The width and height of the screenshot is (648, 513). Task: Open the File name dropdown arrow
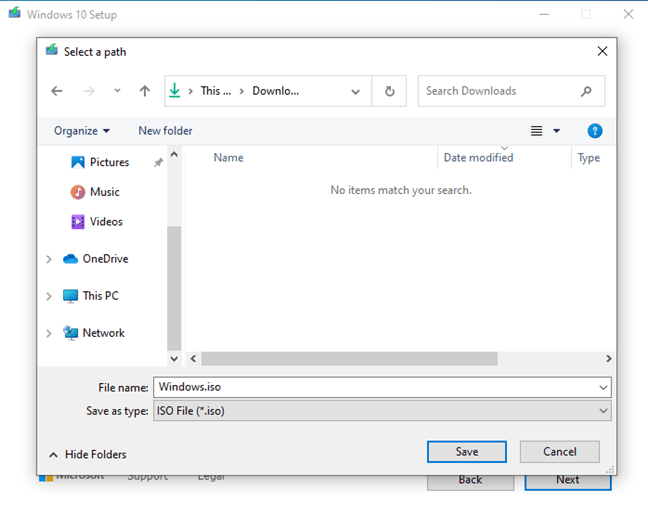(603, 387)
